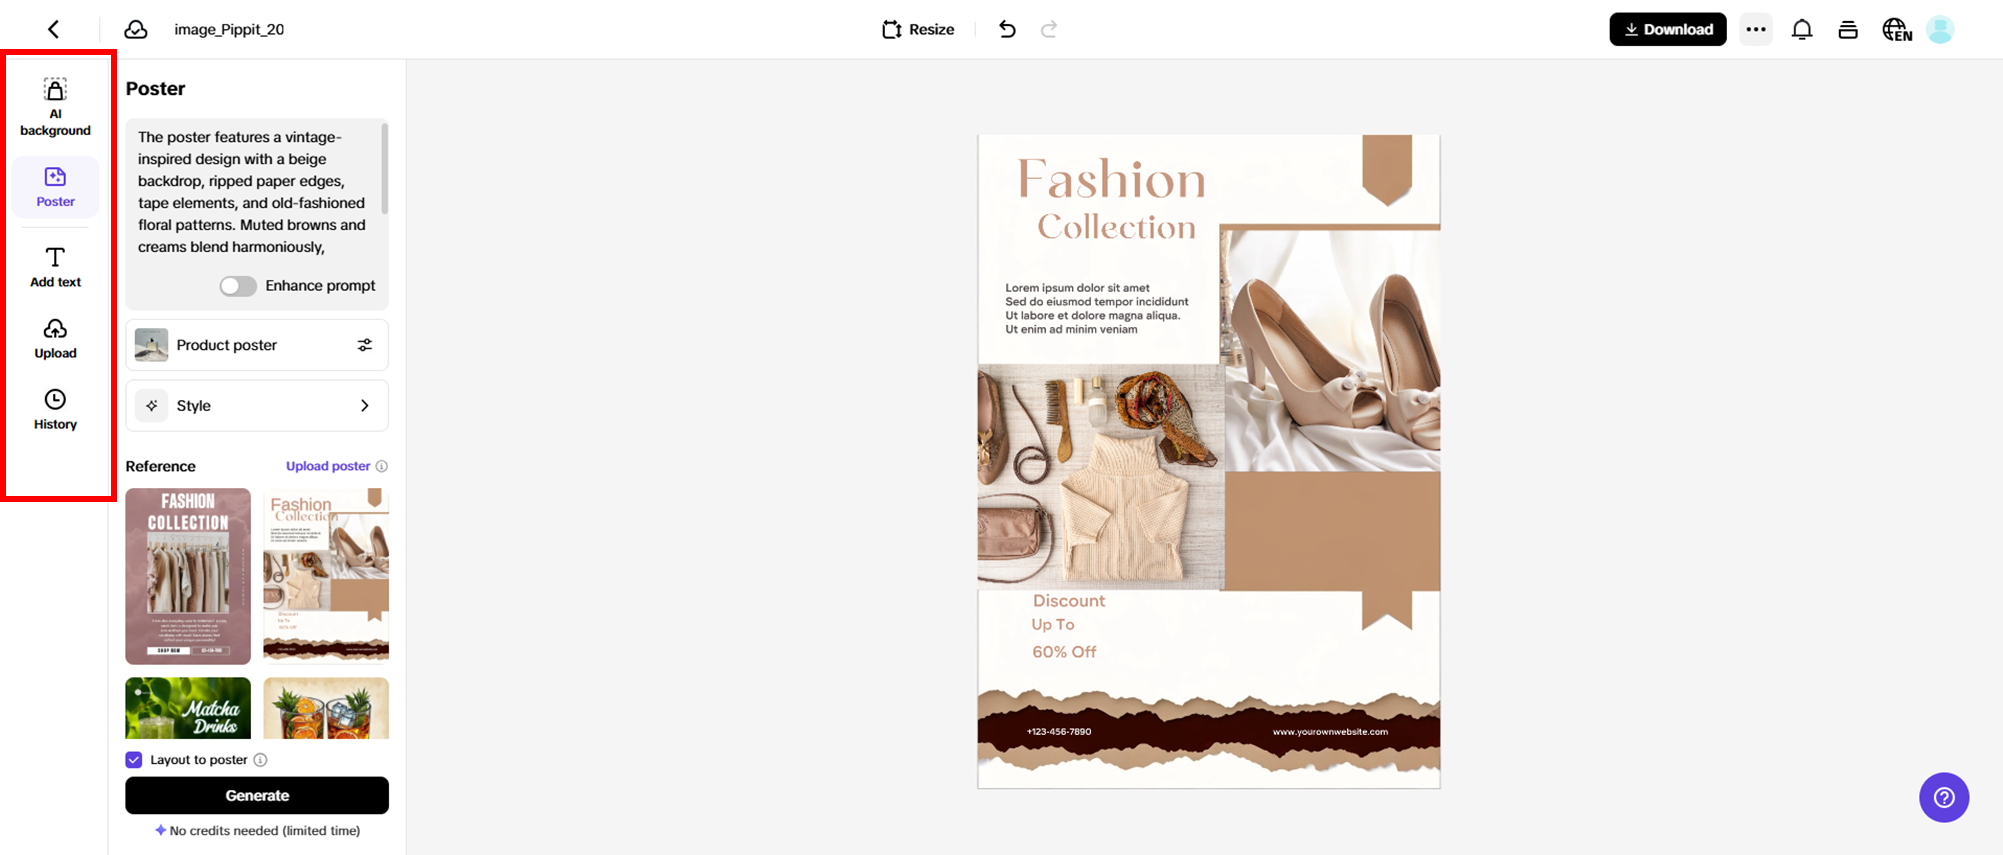The image size is (2003, 855).
Task: Click the prompt box scrollbar
Action: [385, 168]
